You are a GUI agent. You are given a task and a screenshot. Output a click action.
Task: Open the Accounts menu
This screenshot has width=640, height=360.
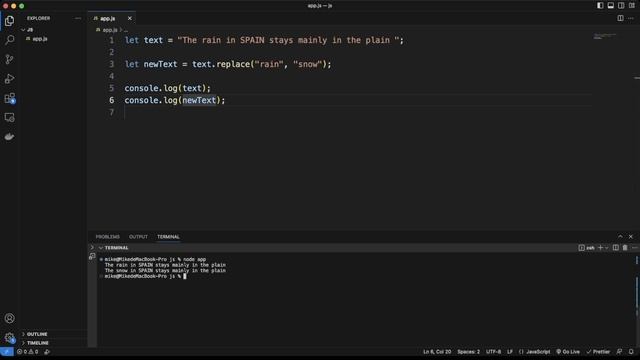[x=9, y=318]
